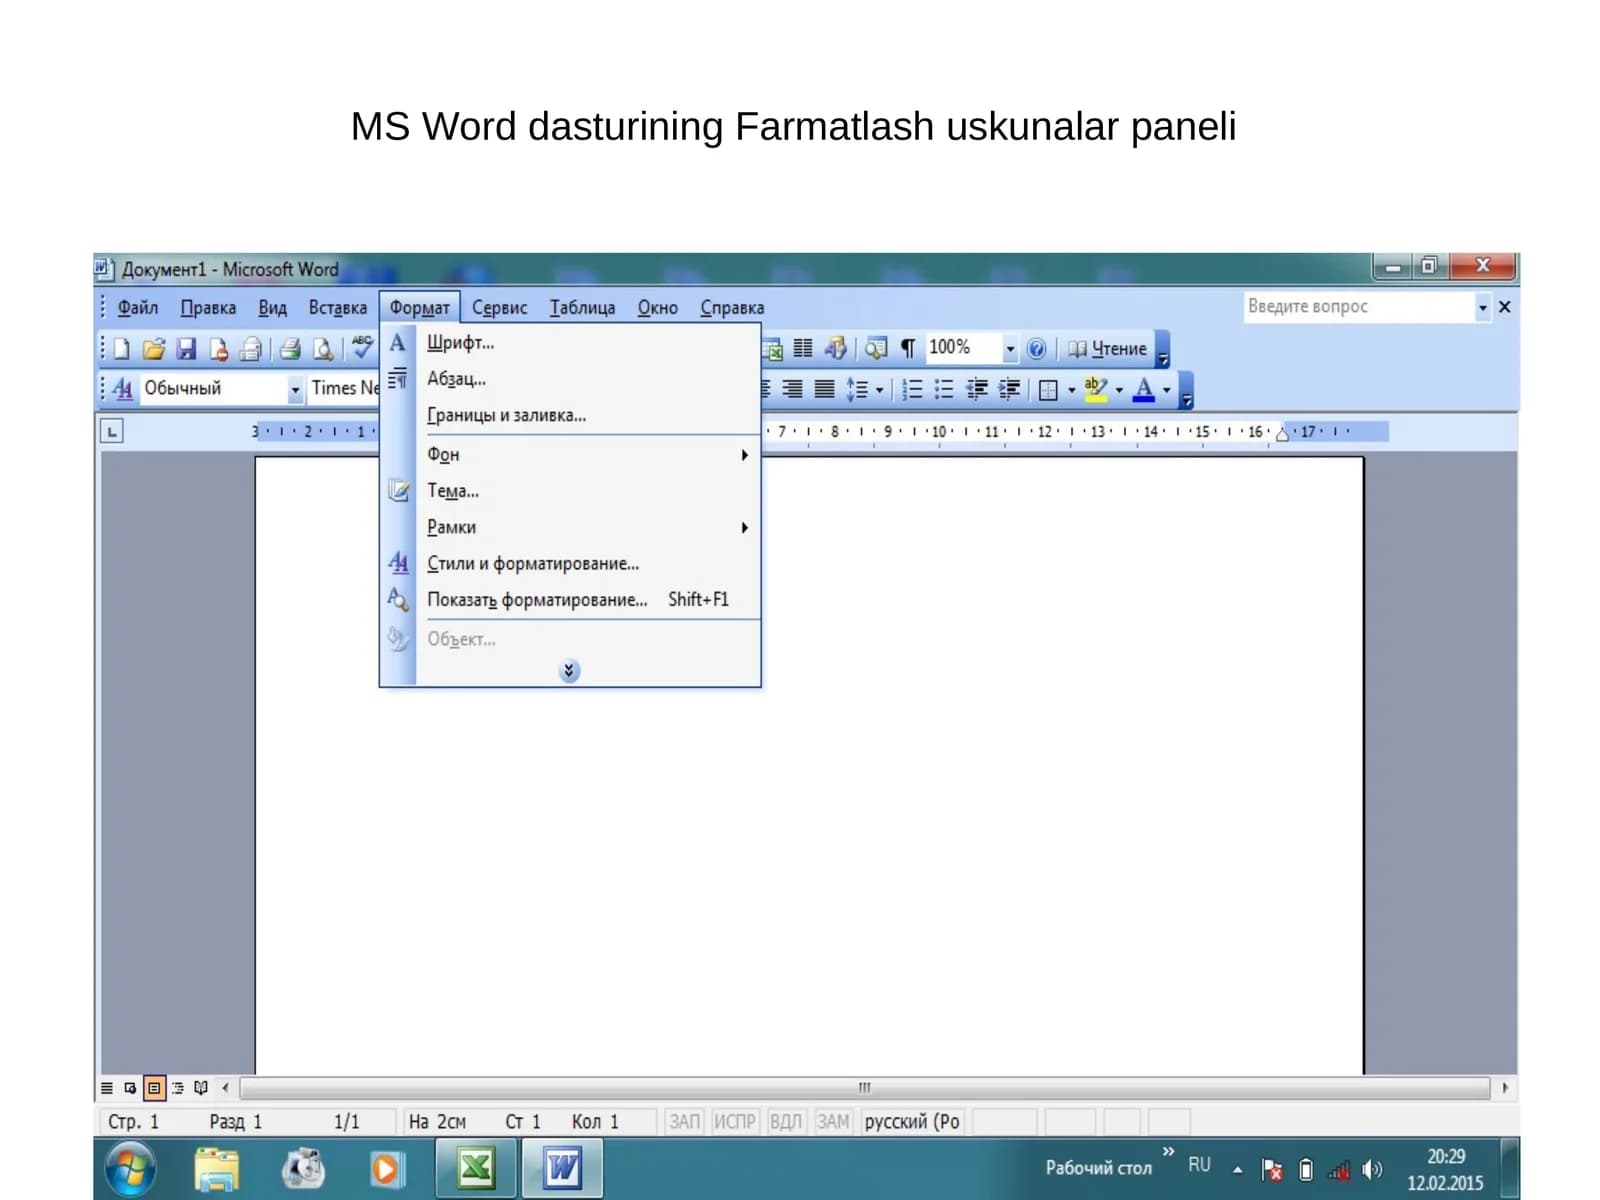The height and width of the screenshot is (1200, 1600).
Task: Apply bulleted list formatting
Action: click(x=944, y=389)
